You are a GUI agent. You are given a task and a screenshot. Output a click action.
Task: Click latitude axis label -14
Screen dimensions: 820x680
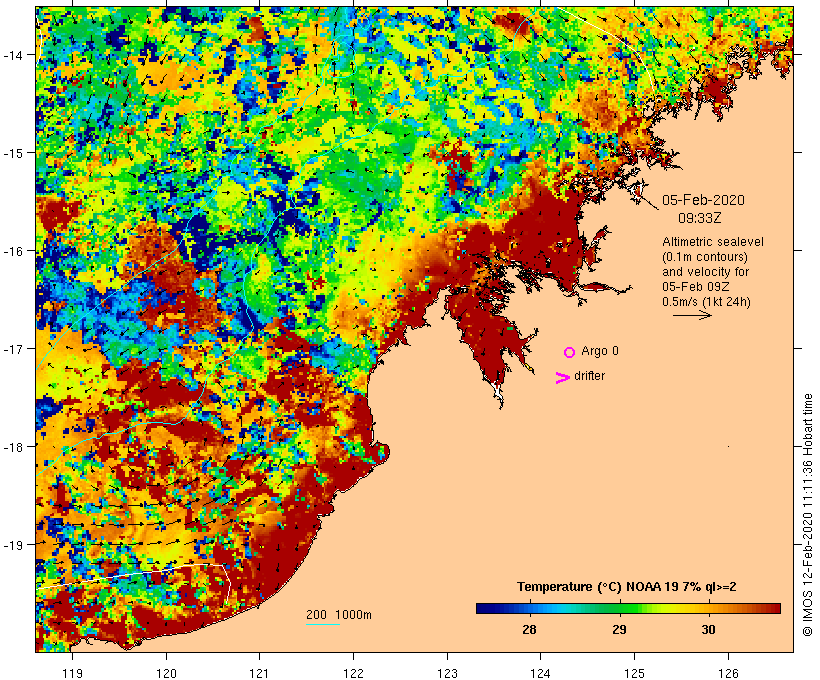click(x=13, y=55)
